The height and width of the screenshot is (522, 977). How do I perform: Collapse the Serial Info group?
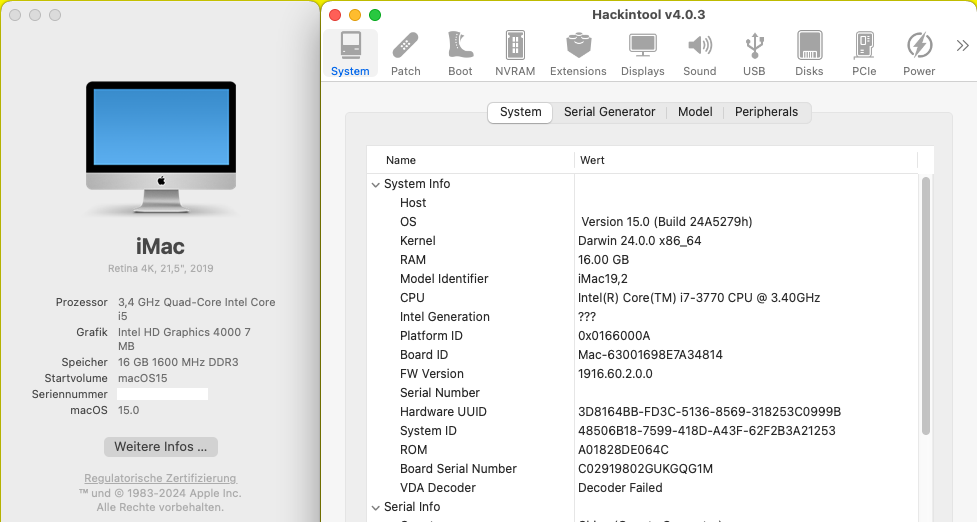click(x=376, y=508)
